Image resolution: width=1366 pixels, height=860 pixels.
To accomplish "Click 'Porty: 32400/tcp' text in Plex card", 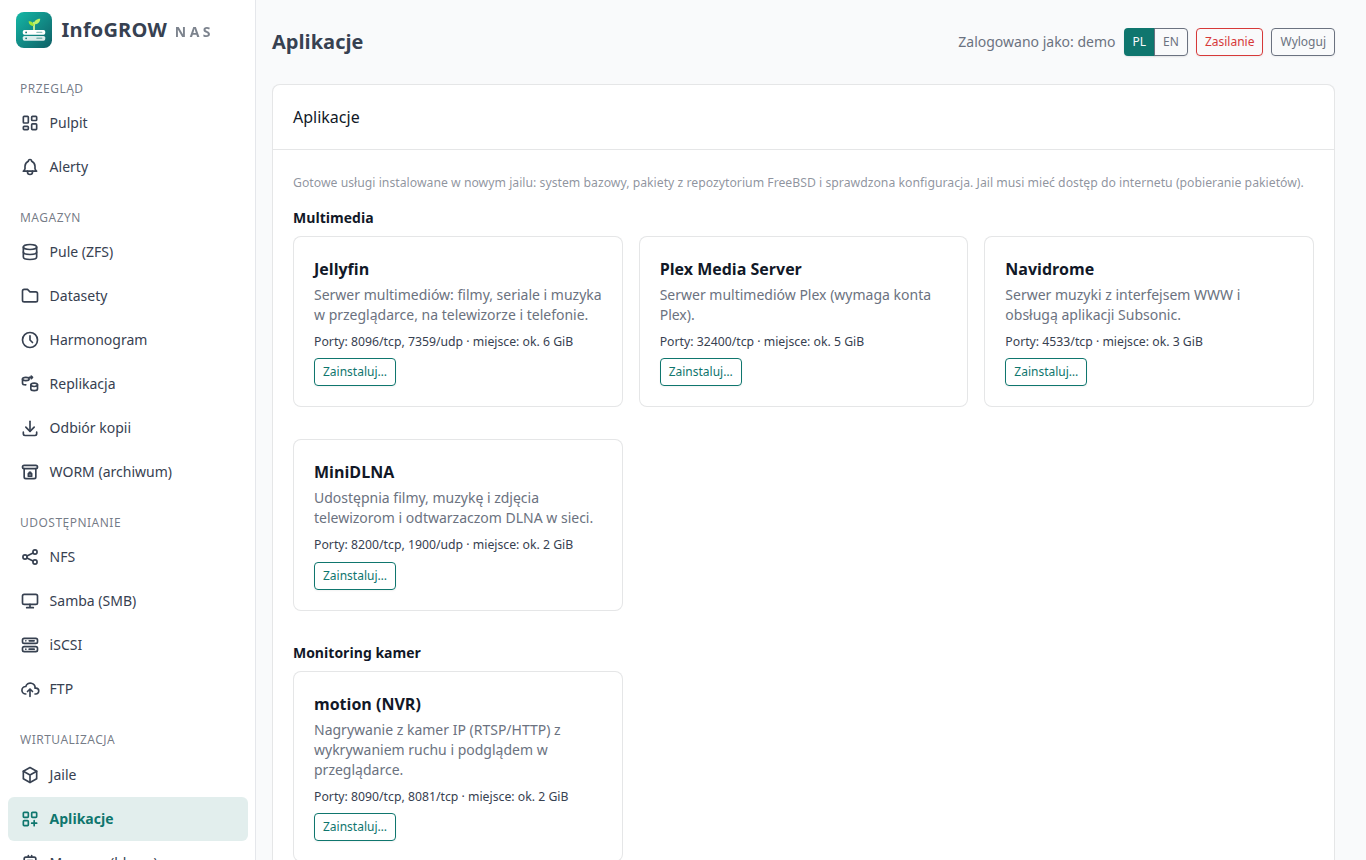I will point(707,342).
